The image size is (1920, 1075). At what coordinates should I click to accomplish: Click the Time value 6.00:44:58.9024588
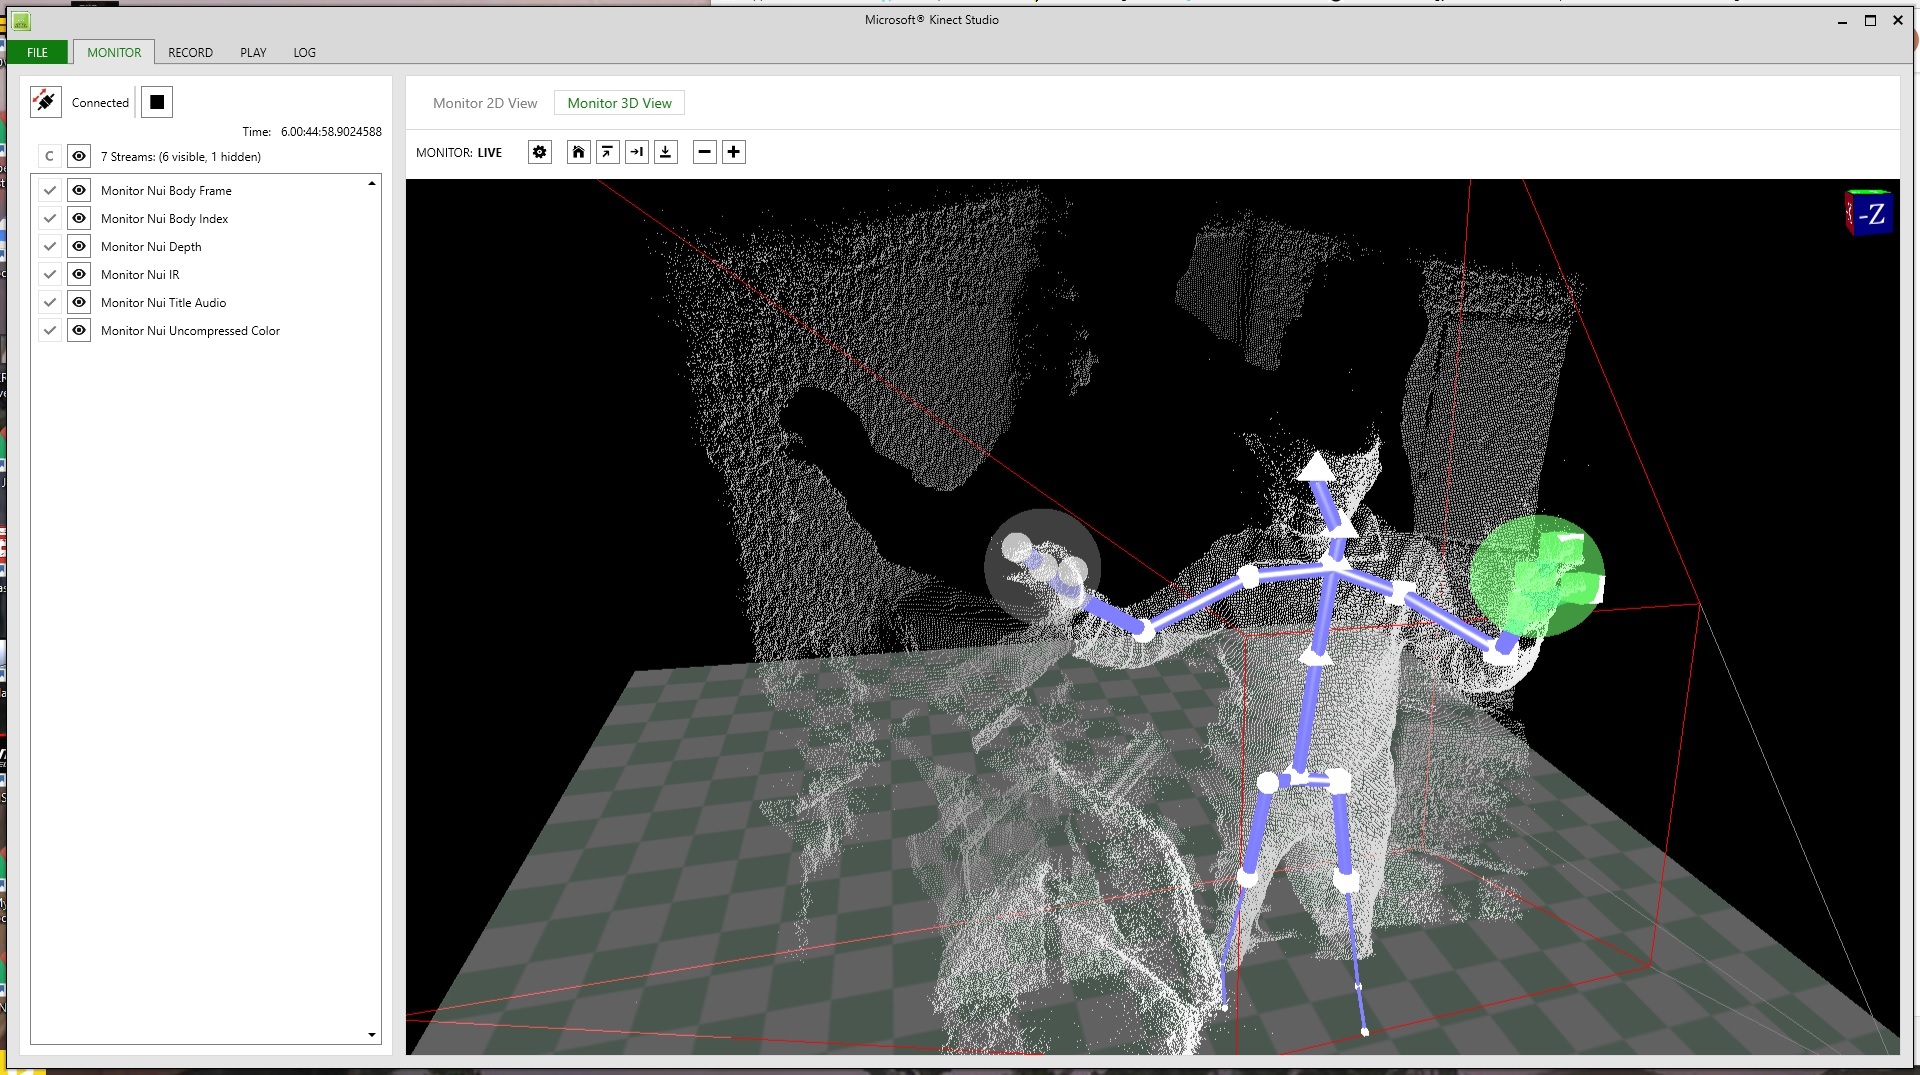tap(331, 131)
